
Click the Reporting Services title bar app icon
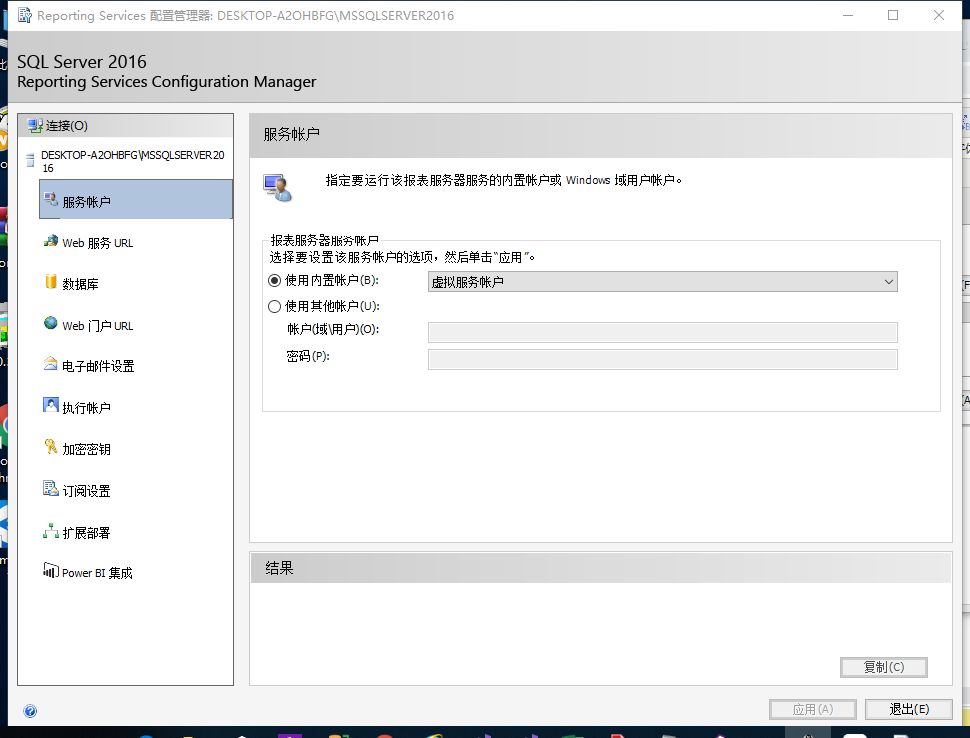(x=24, y=15)
